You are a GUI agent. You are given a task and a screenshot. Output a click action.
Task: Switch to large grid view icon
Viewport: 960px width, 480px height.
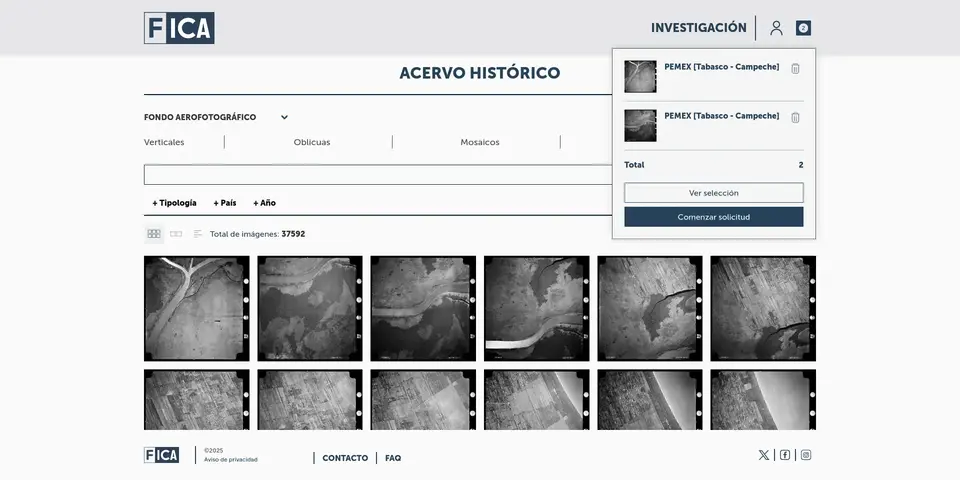click(154, 234)
